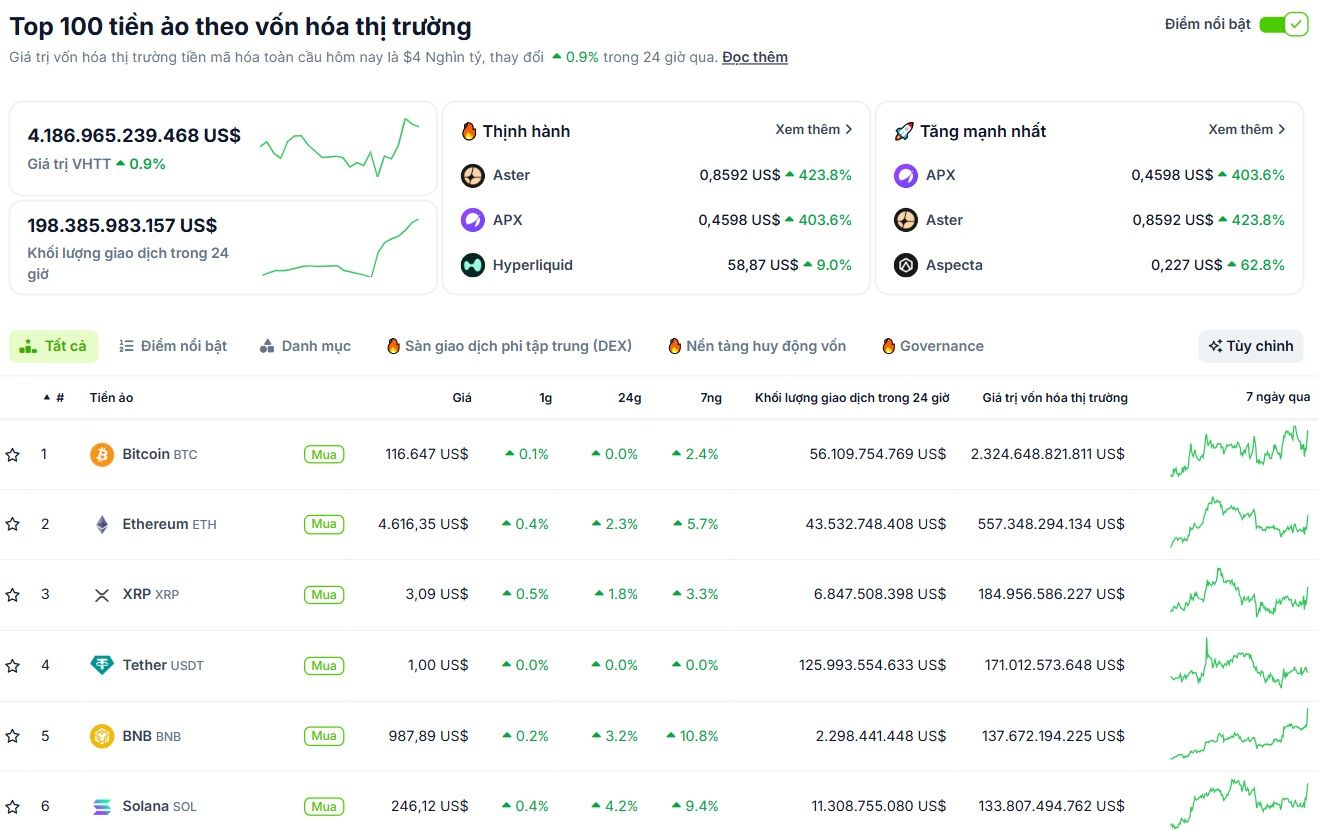
Task: Click the Mua button for Tether
Action: tap(323, 664)
